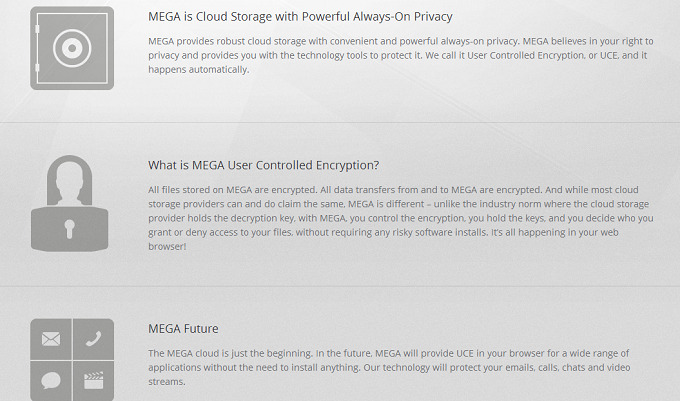Image resolution: width=680 pixels, height=401 pixels.
Task: Click the circular dial on the safe
Action: tap(72, 47)
